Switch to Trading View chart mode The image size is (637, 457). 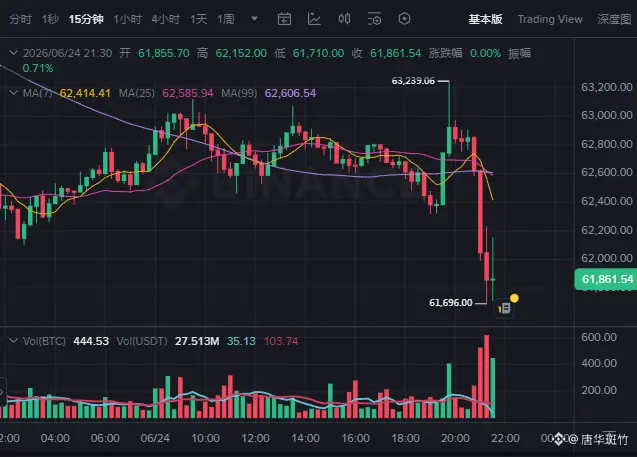(550, 19)
